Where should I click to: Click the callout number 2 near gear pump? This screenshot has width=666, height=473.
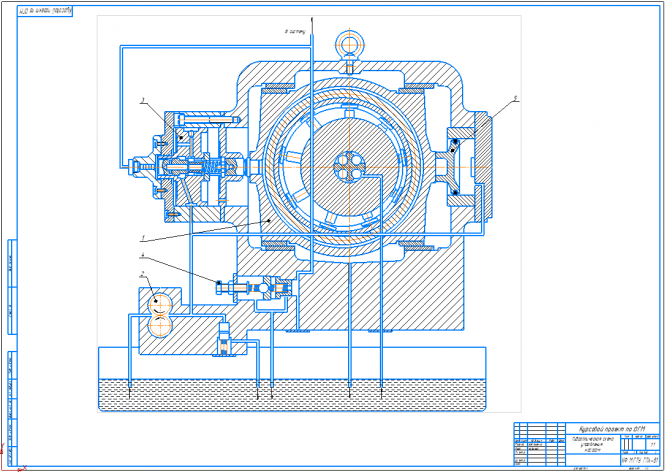pos(144,274)
